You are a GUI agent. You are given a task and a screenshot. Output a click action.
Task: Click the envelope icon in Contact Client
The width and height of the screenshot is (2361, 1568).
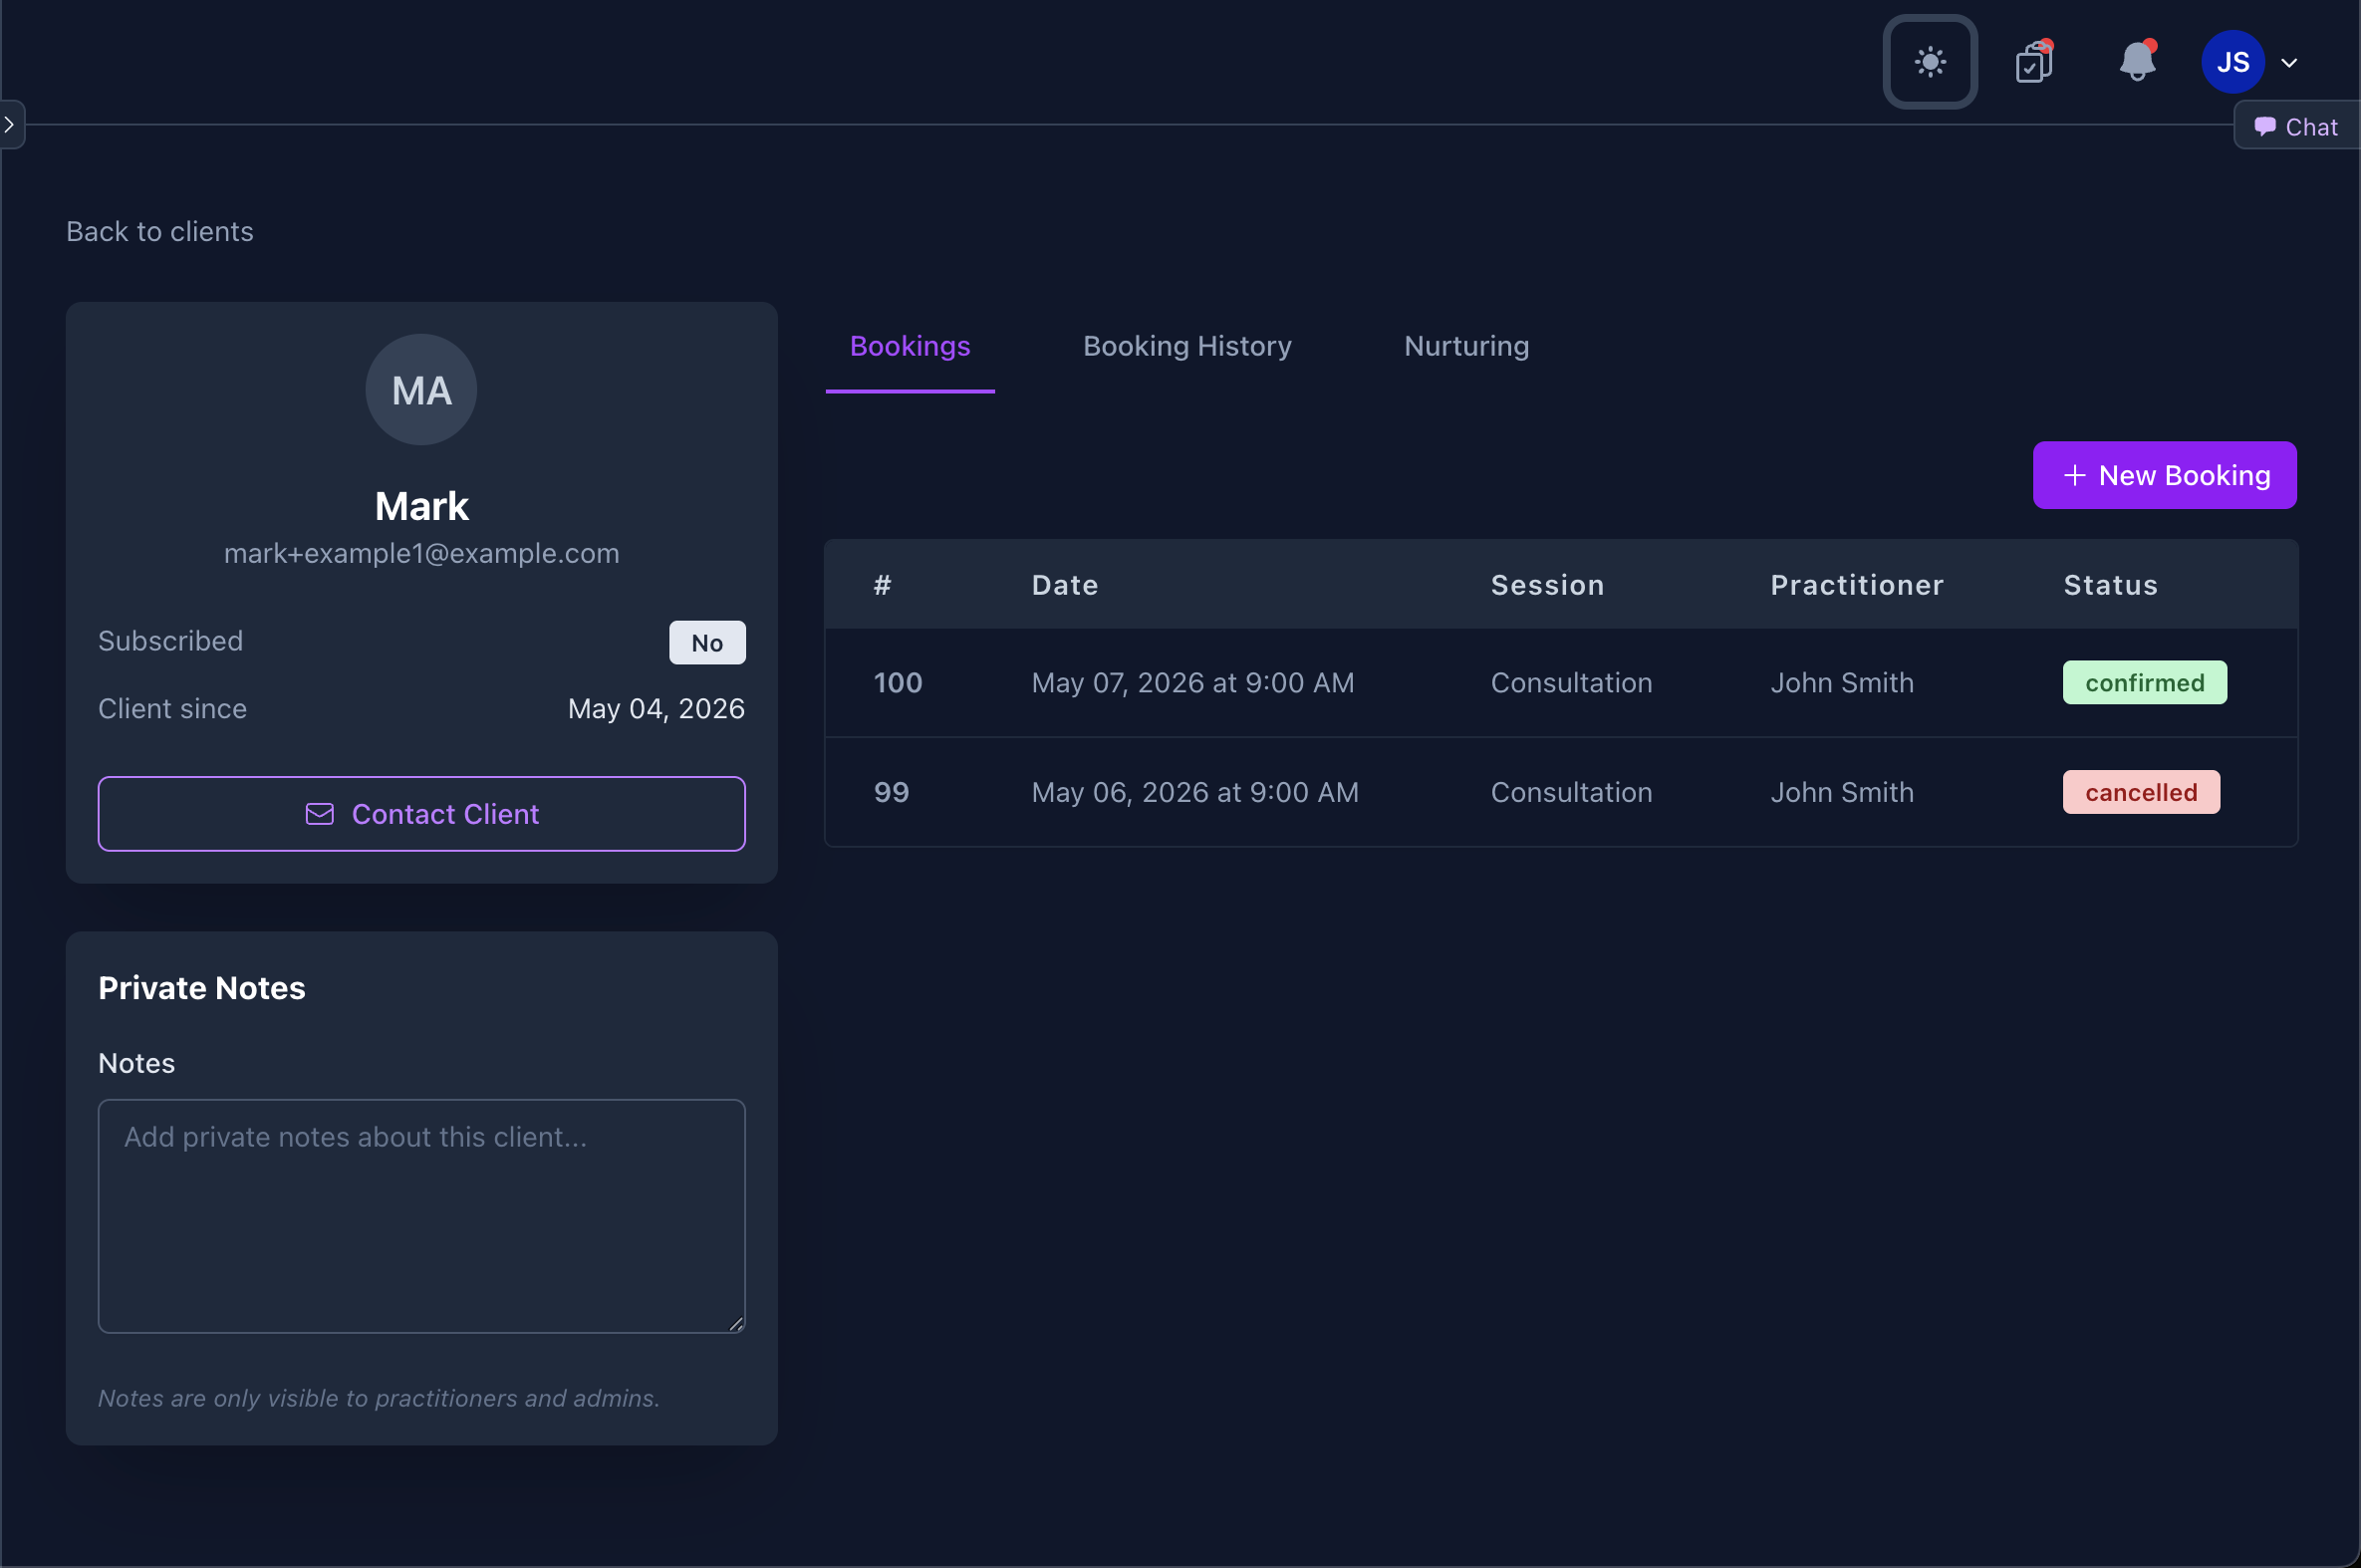coord(320,814)
